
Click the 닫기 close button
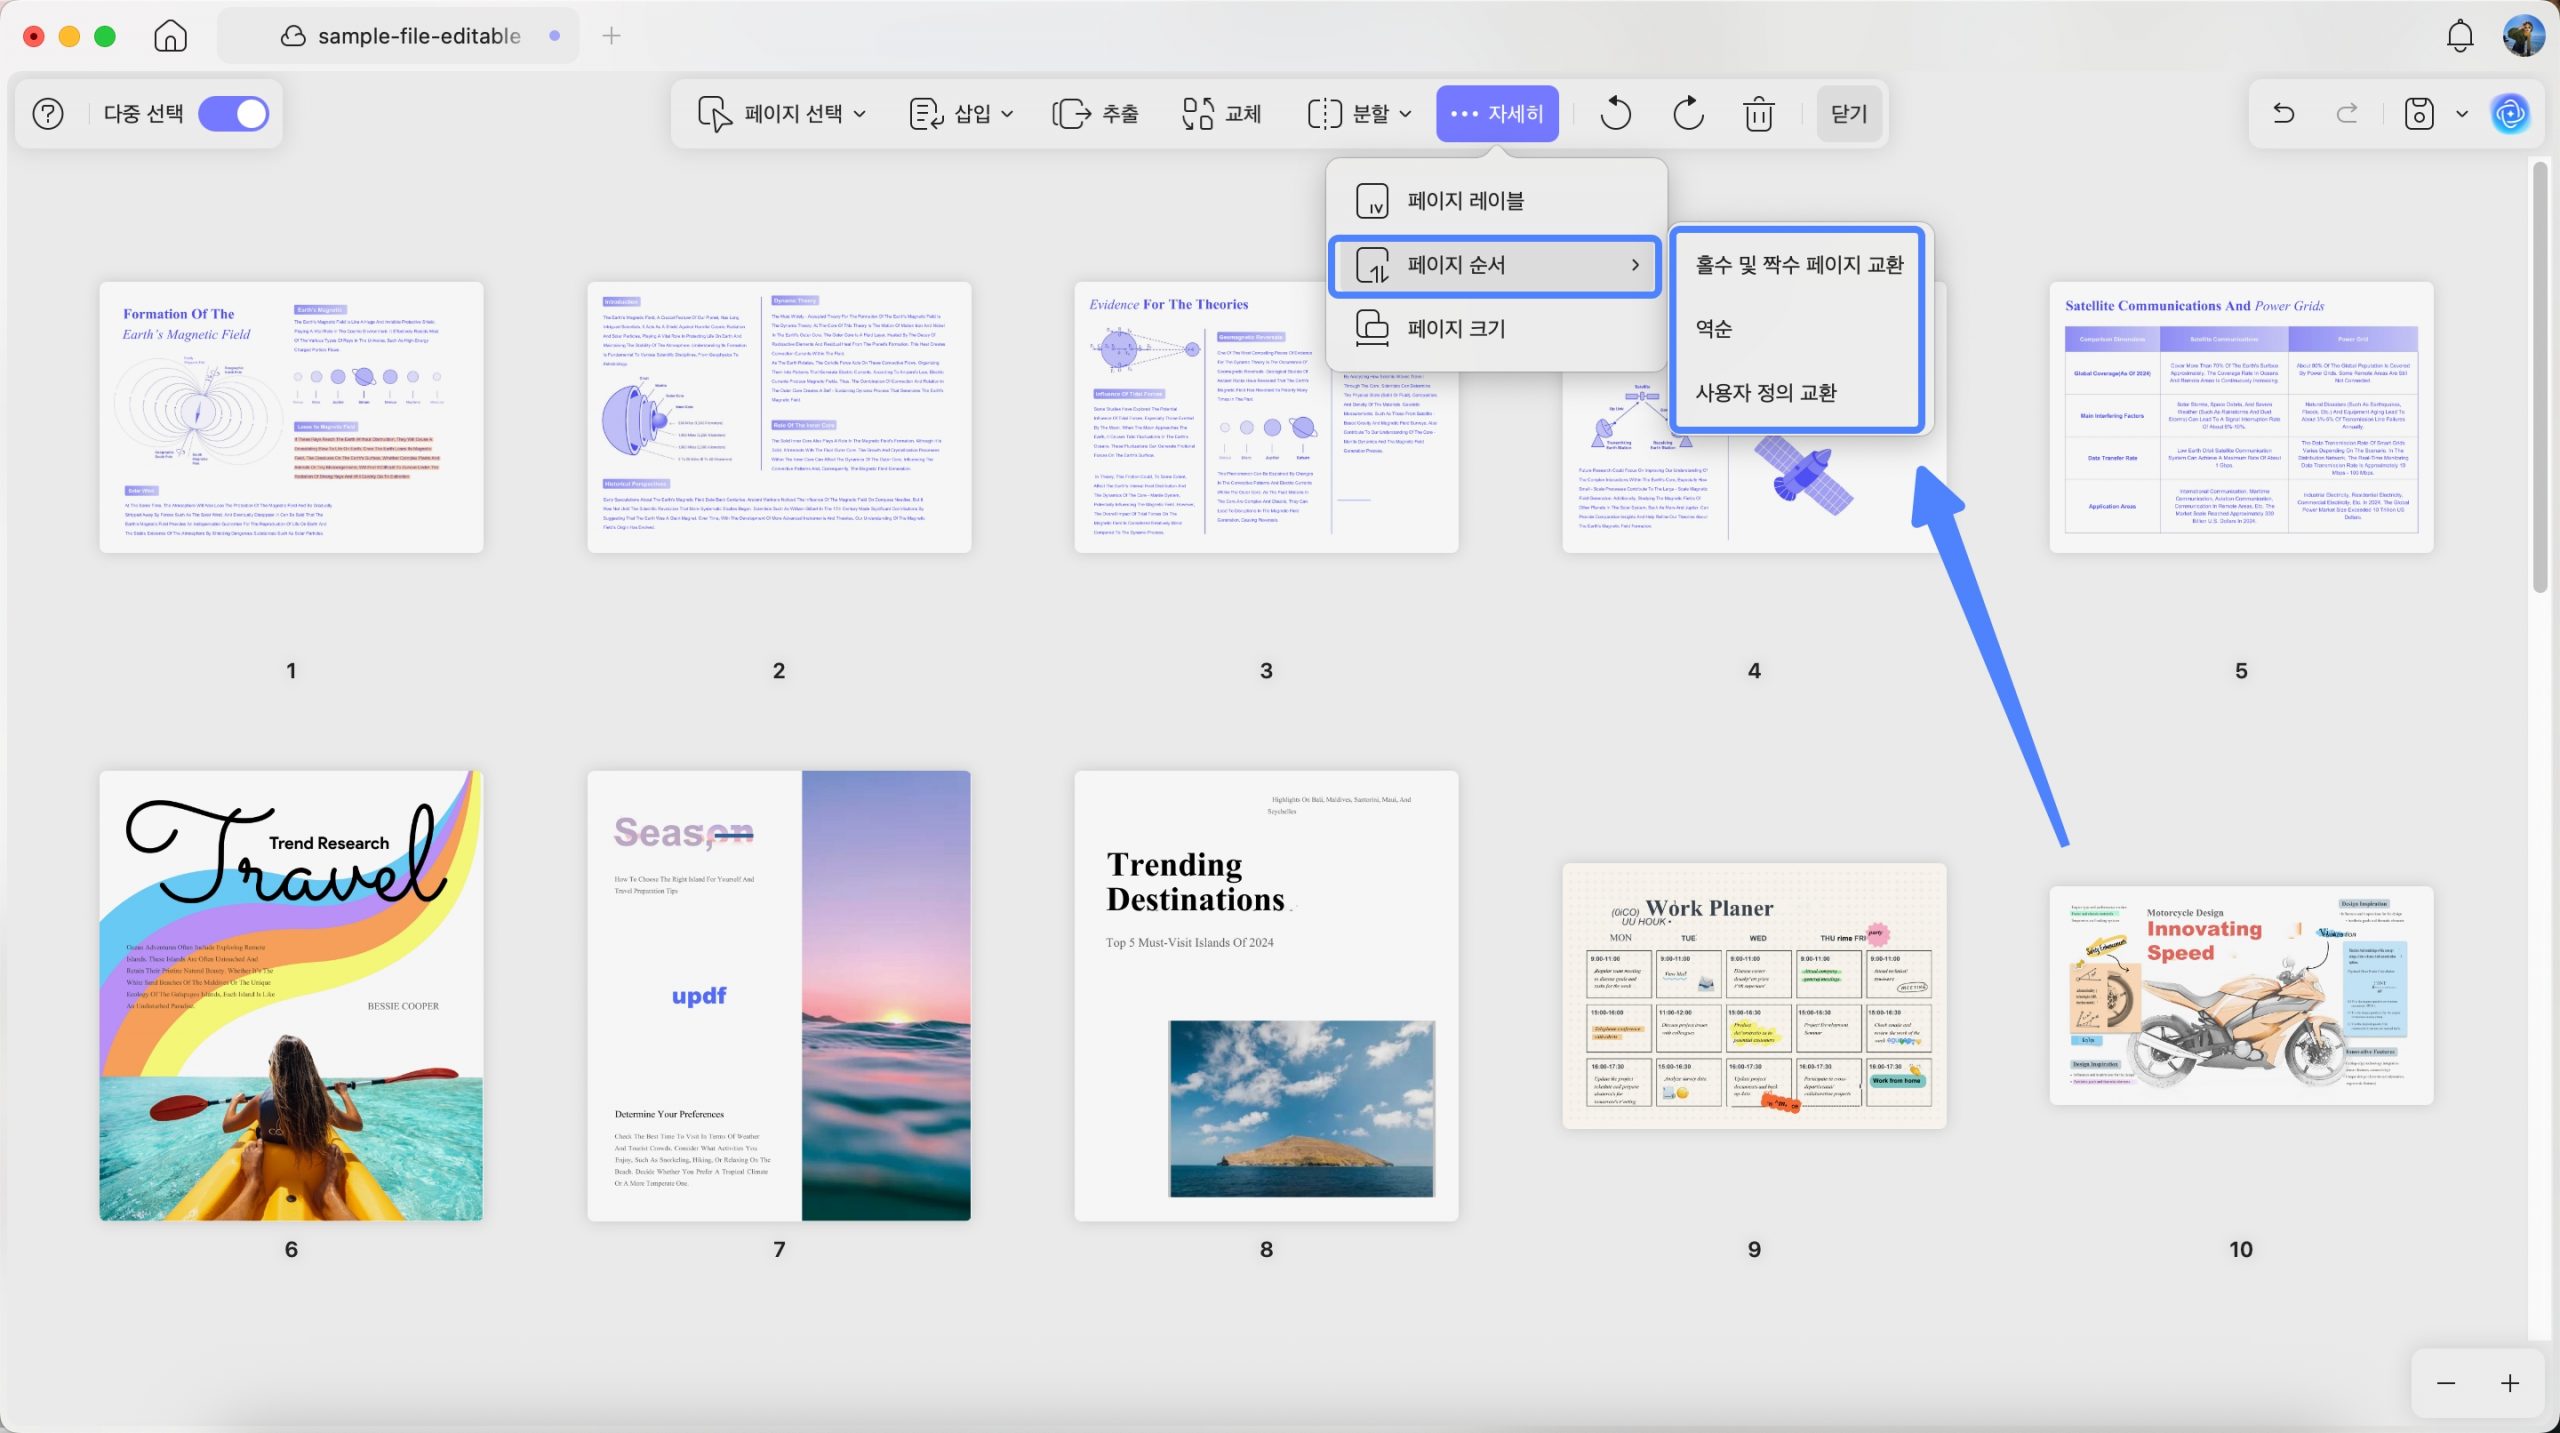point(1849,114)
